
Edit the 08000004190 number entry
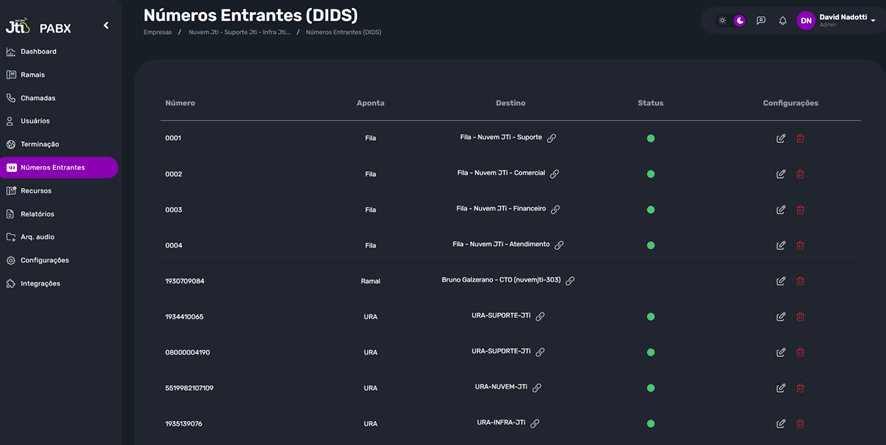pos(781,352)
